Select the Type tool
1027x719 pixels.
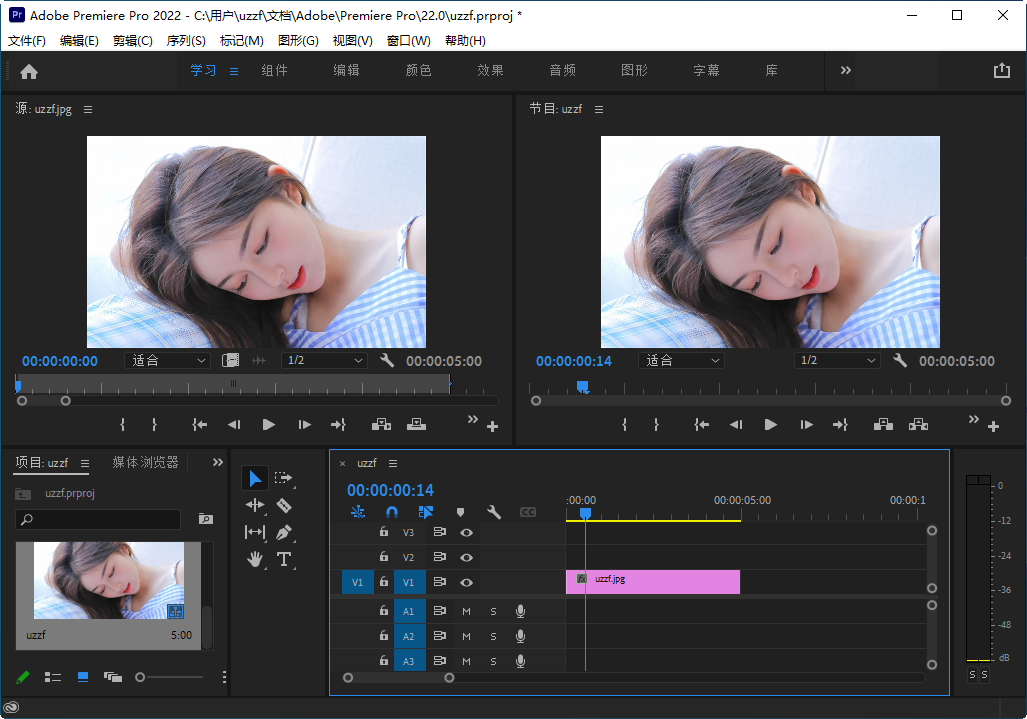[284, 559]
